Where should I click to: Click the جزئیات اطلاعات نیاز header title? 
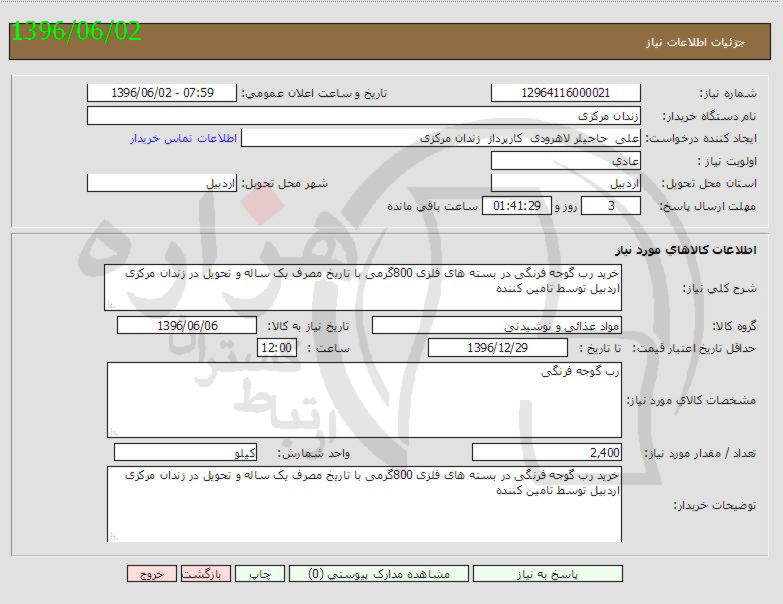695,42
